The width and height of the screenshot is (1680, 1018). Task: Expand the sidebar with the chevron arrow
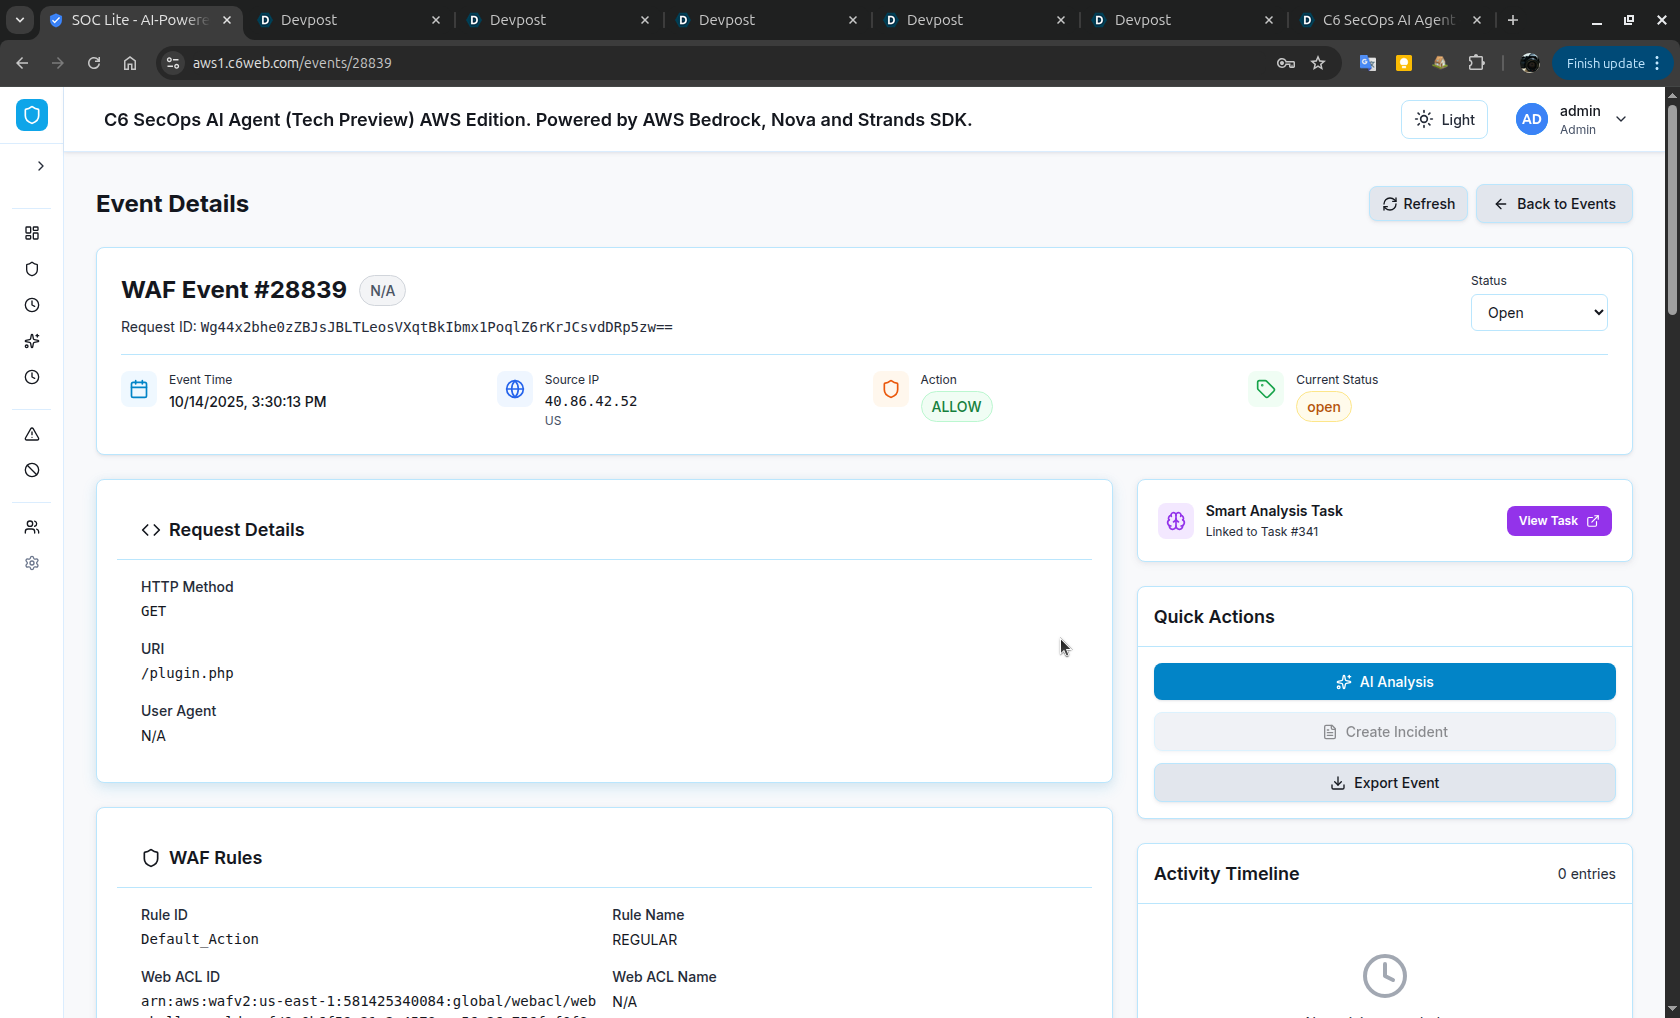tap(41, 166)
